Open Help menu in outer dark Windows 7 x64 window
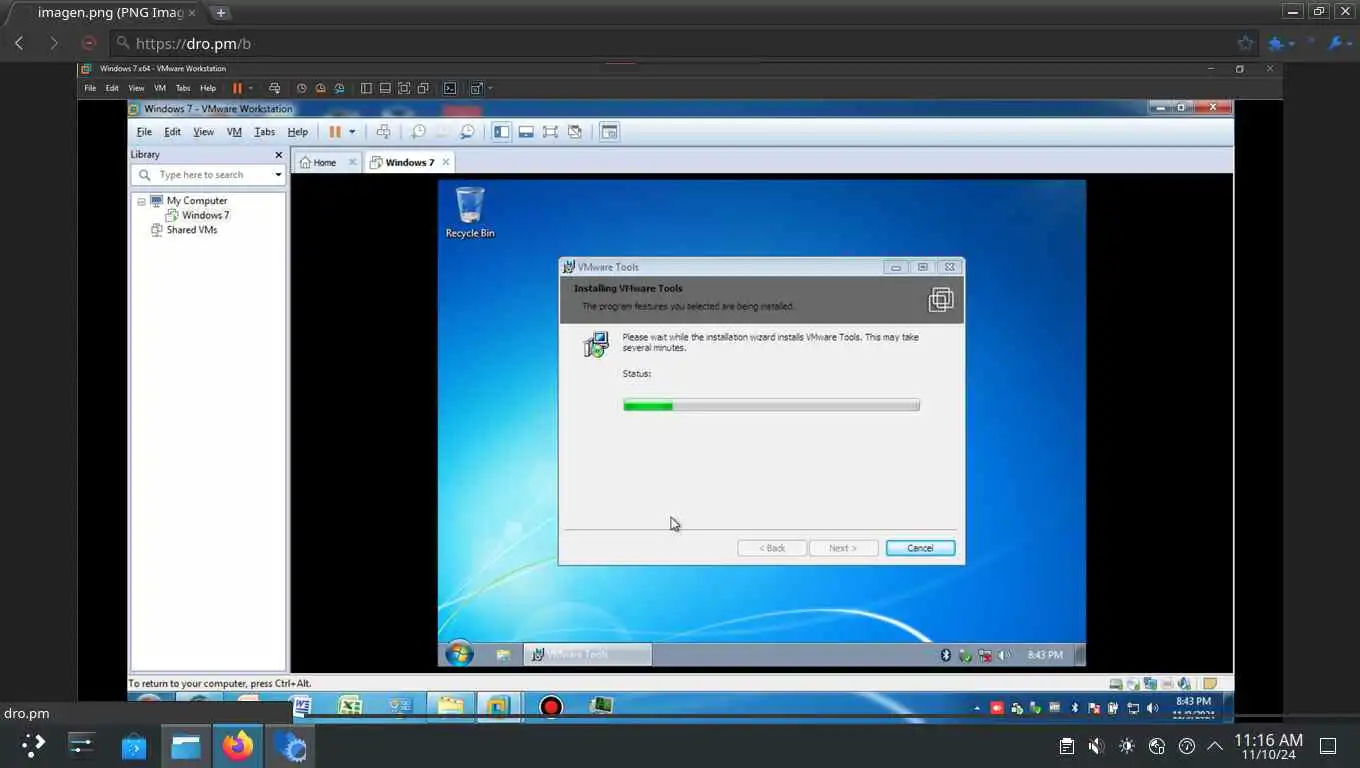 (208, 88)
